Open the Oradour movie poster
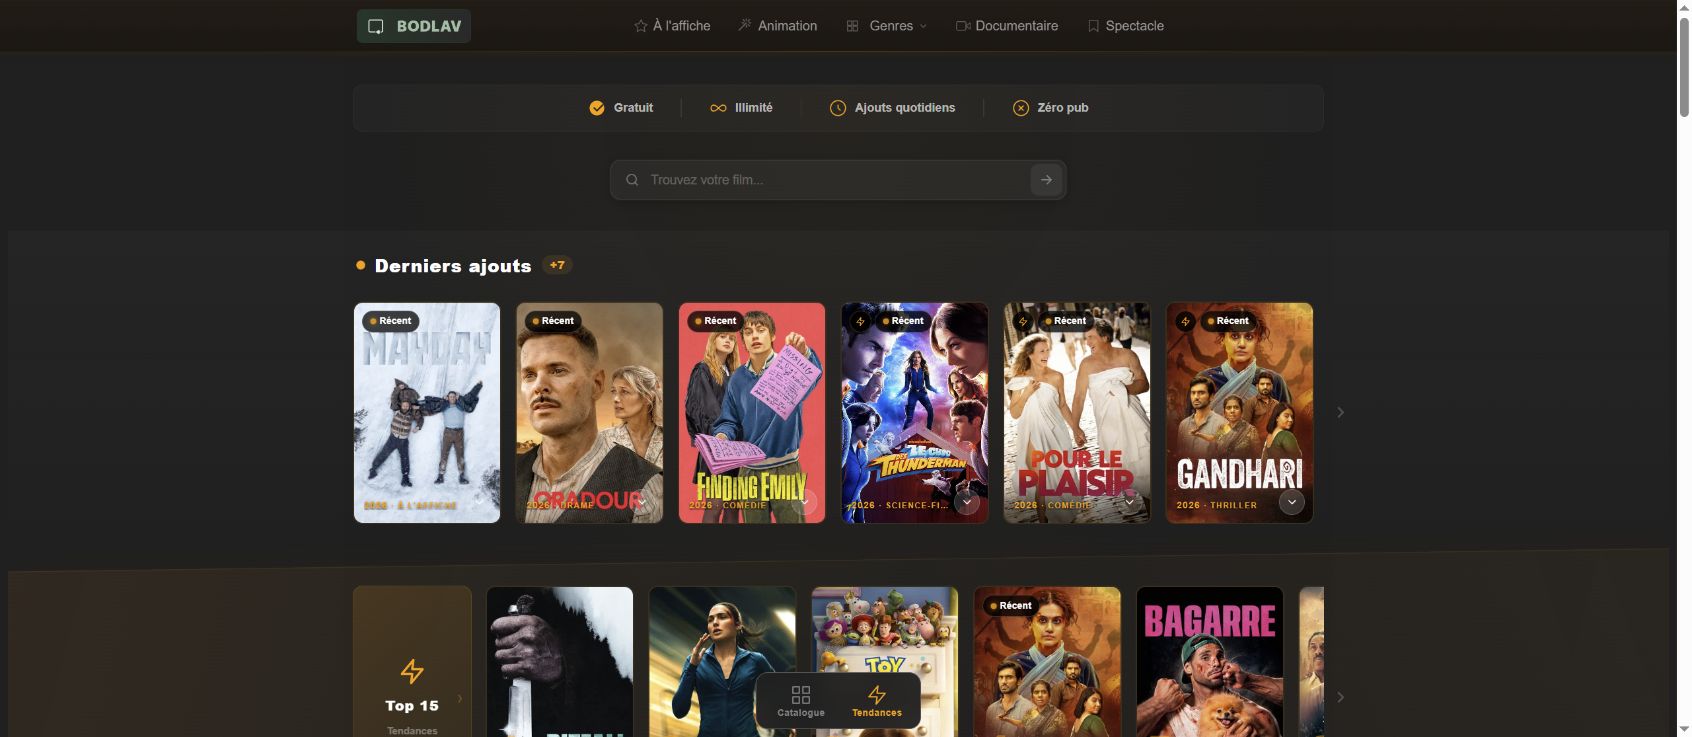 [589, 413]
